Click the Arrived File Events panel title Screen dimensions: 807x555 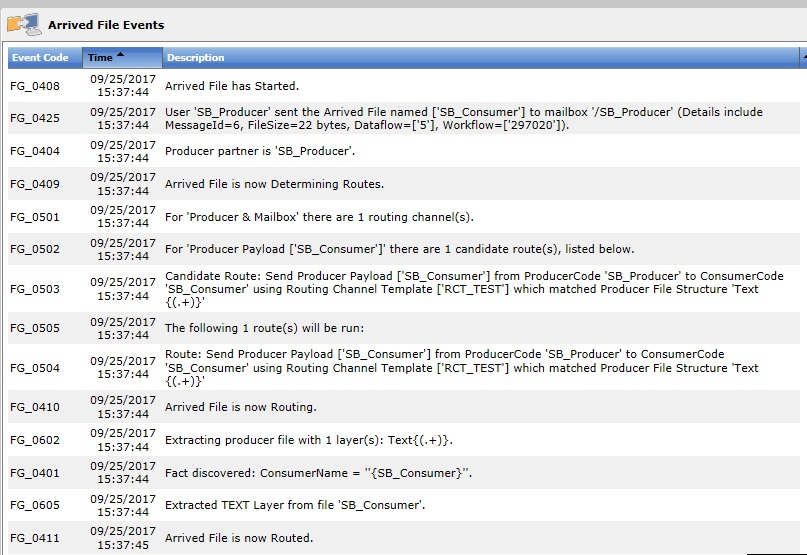pos(105,25)
